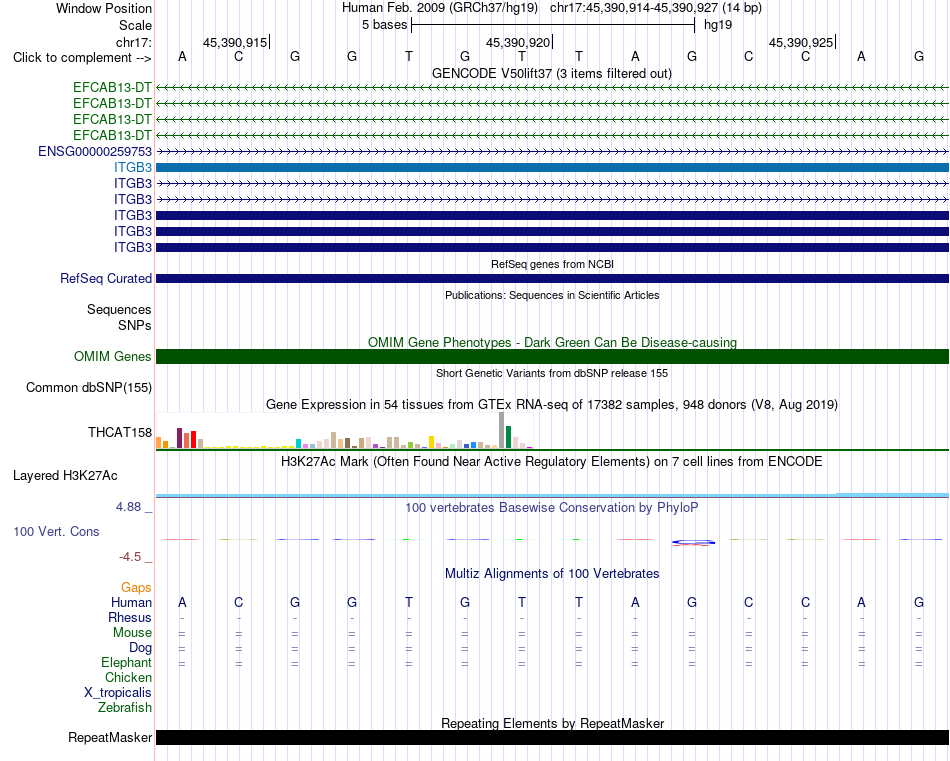Click the blue oval conservation marker

(x=693, y=542)
